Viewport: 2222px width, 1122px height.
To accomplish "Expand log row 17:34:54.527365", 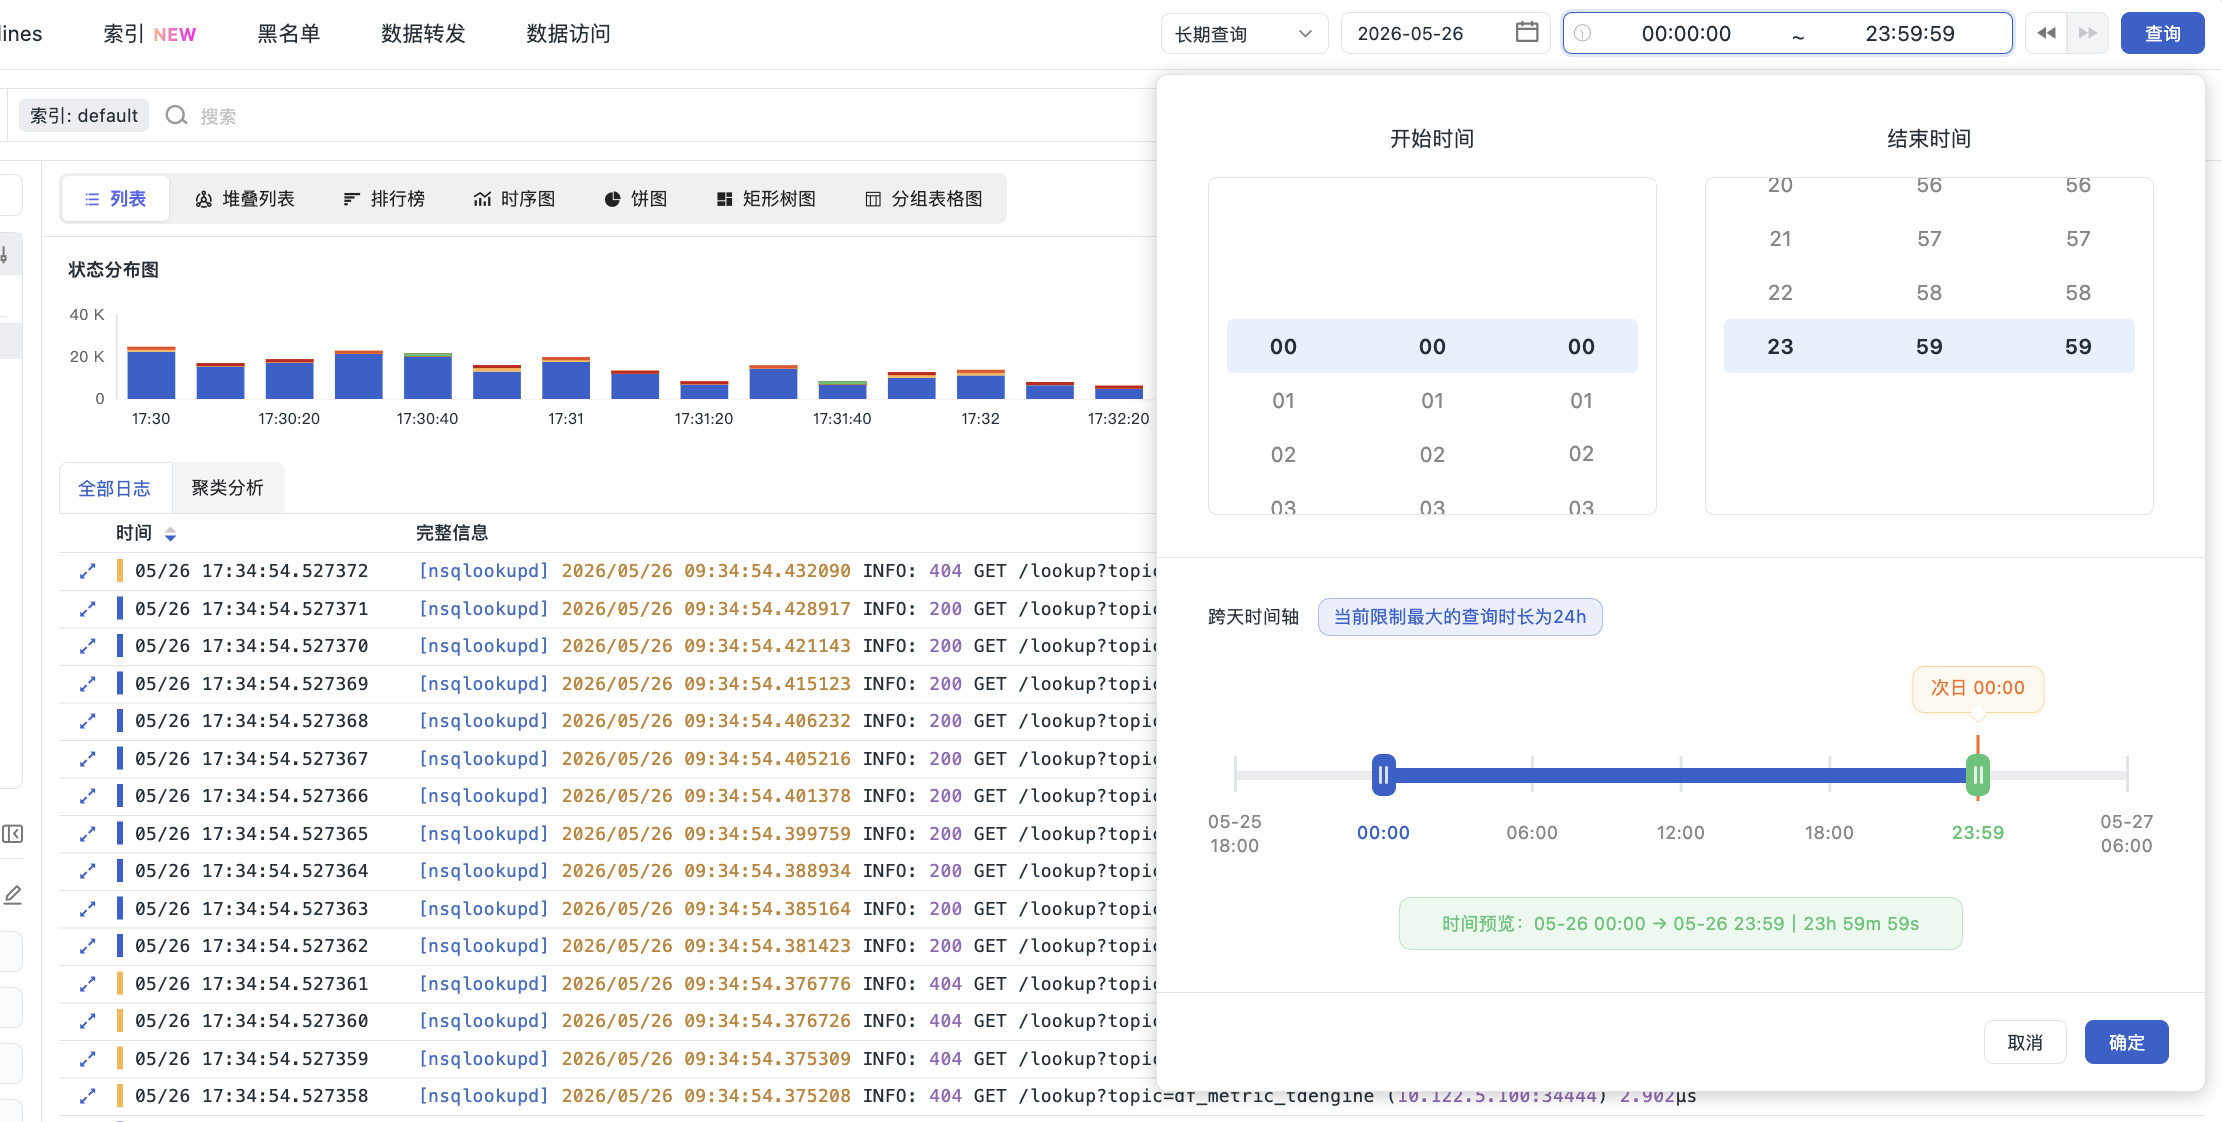I will pos(88,834).
